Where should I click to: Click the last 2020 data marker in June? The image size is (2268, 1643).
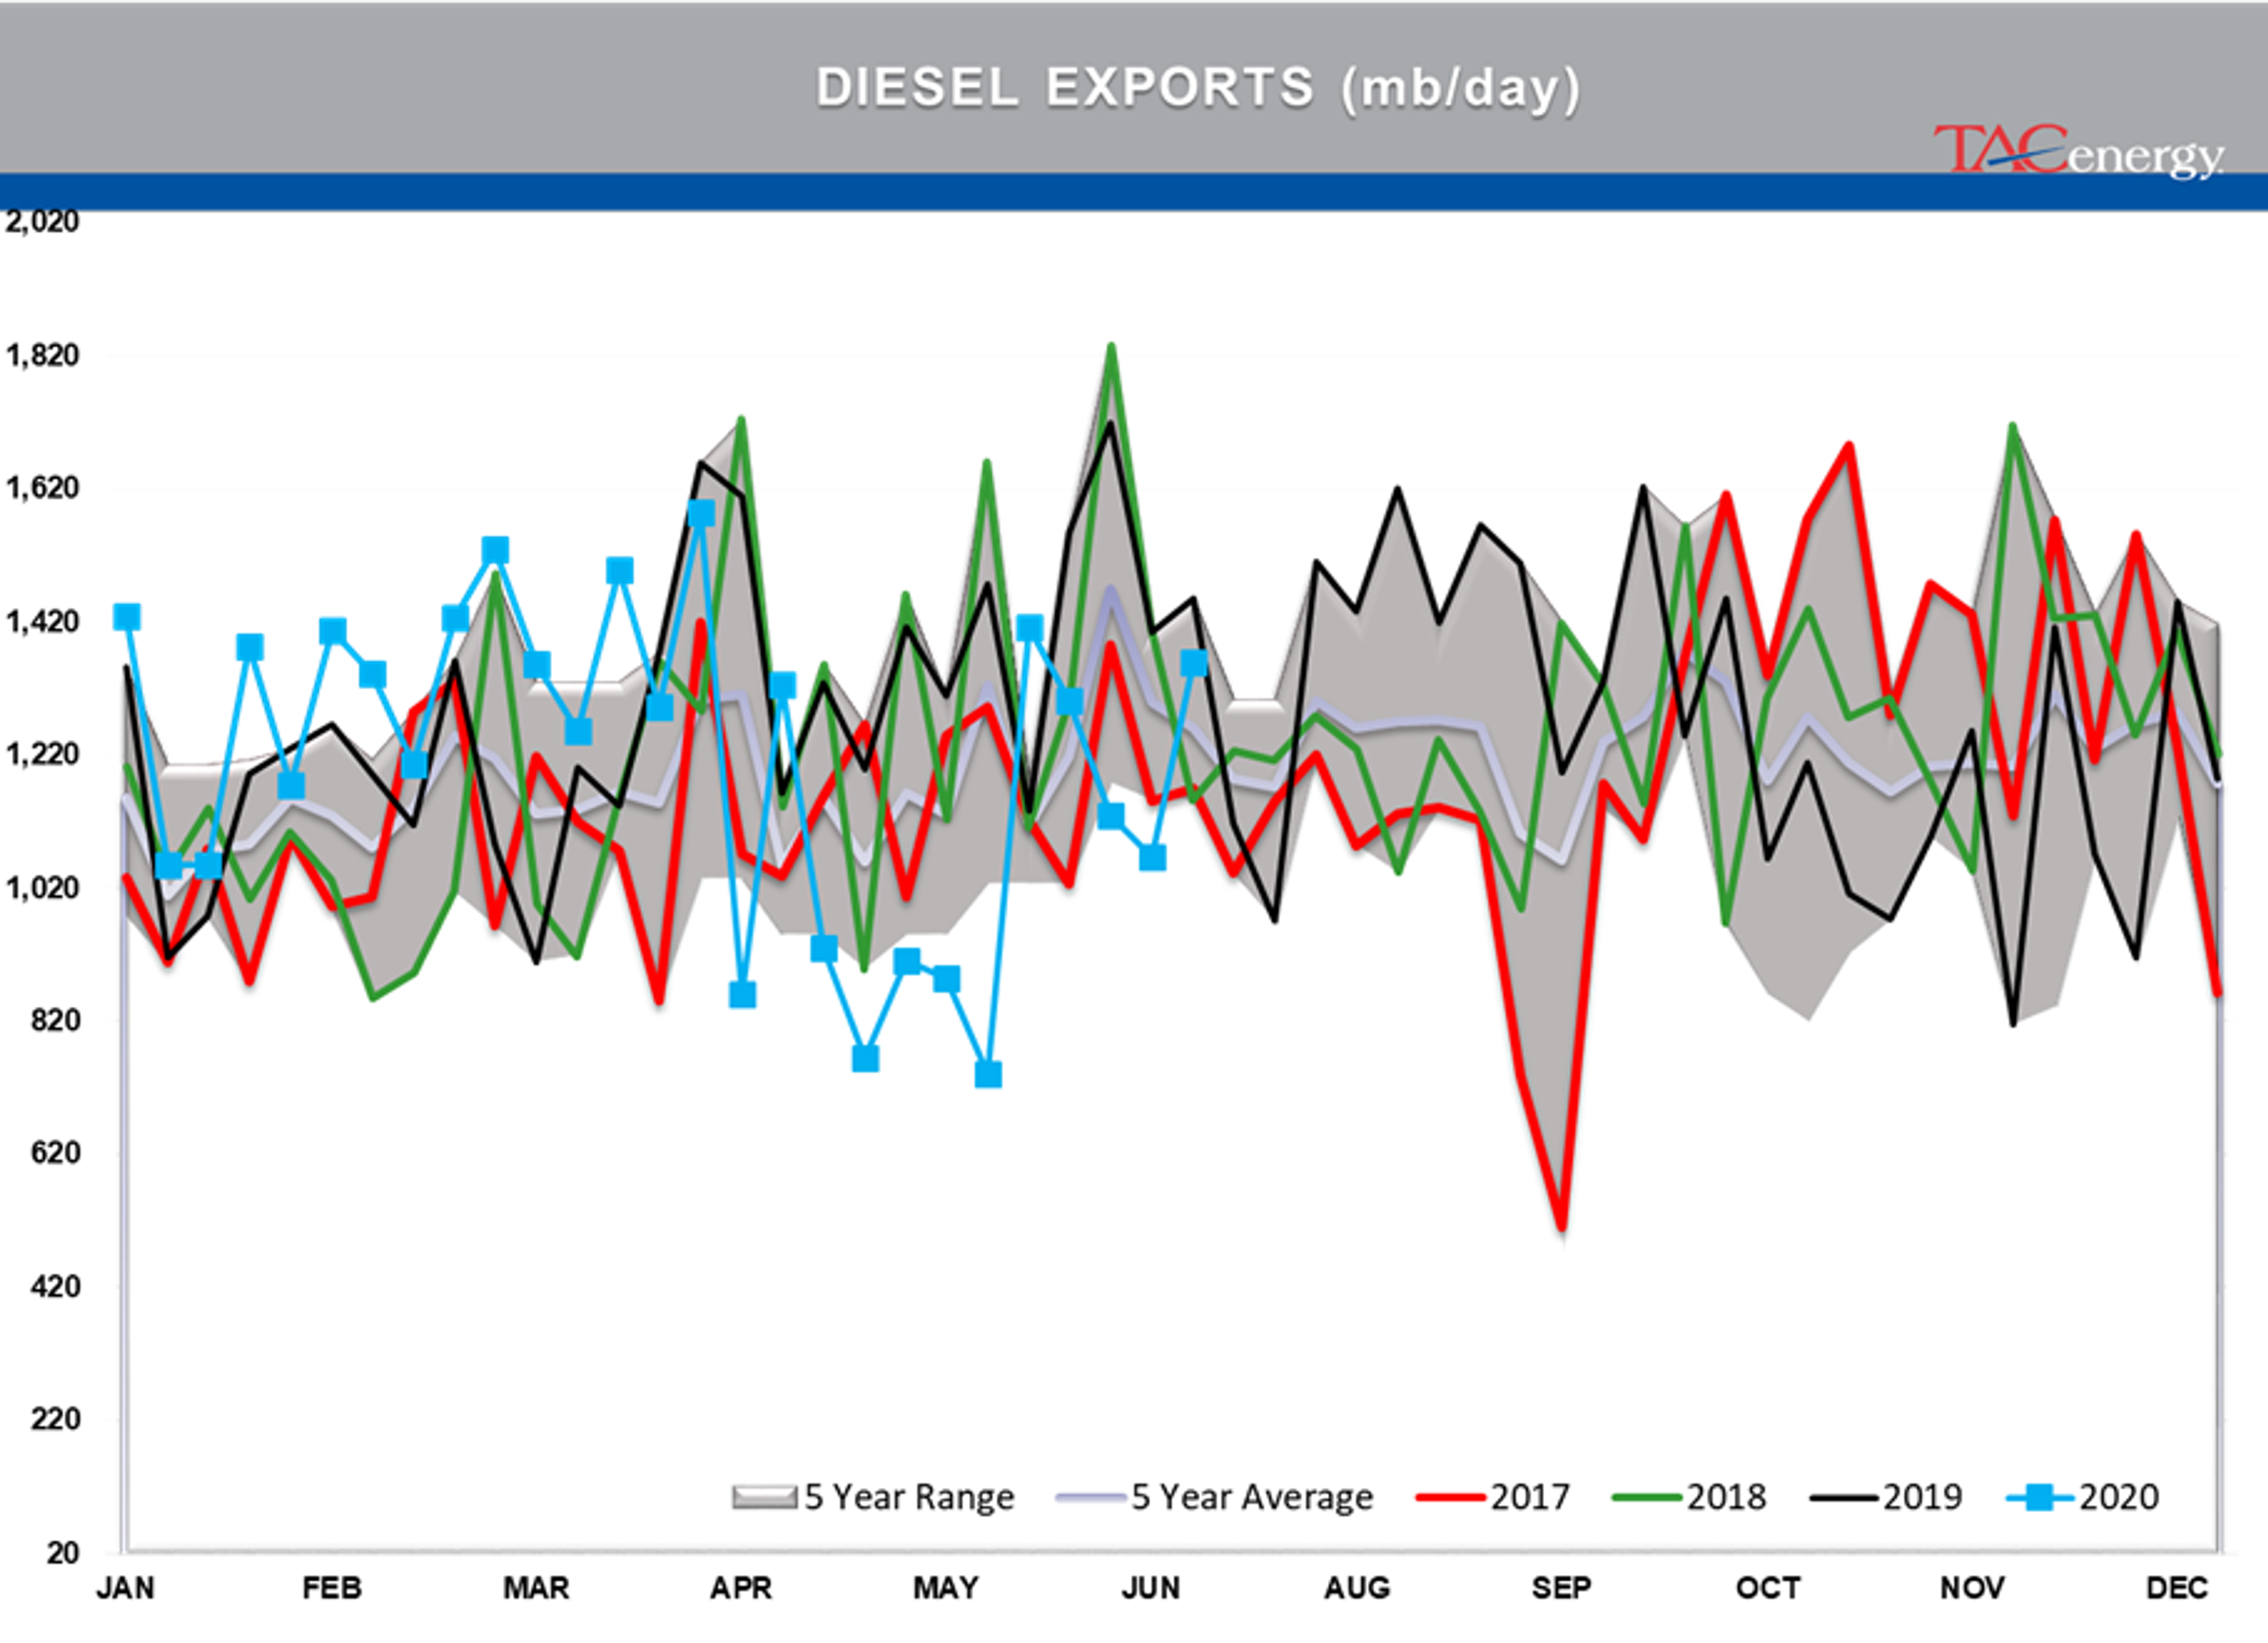coord(1194,663)
